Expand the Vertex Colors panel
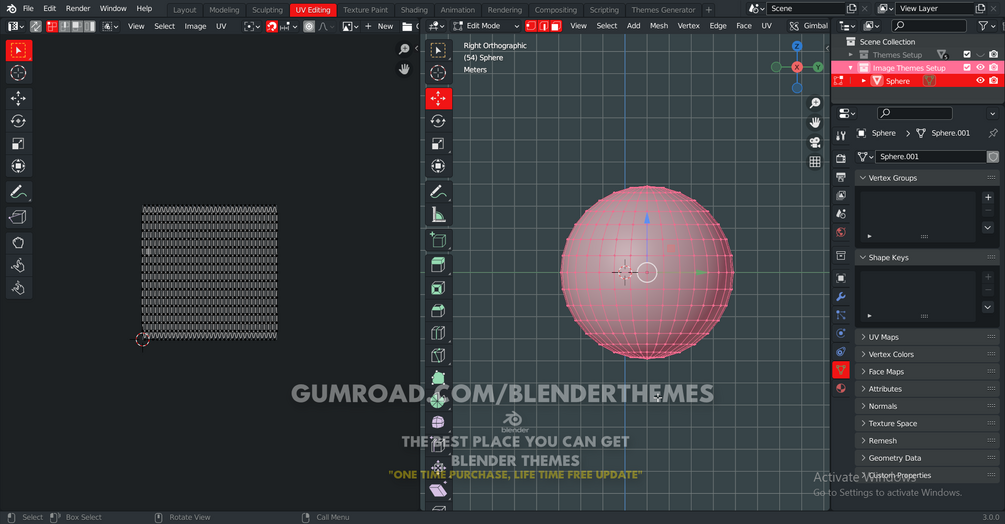 [x=927, y=354]
